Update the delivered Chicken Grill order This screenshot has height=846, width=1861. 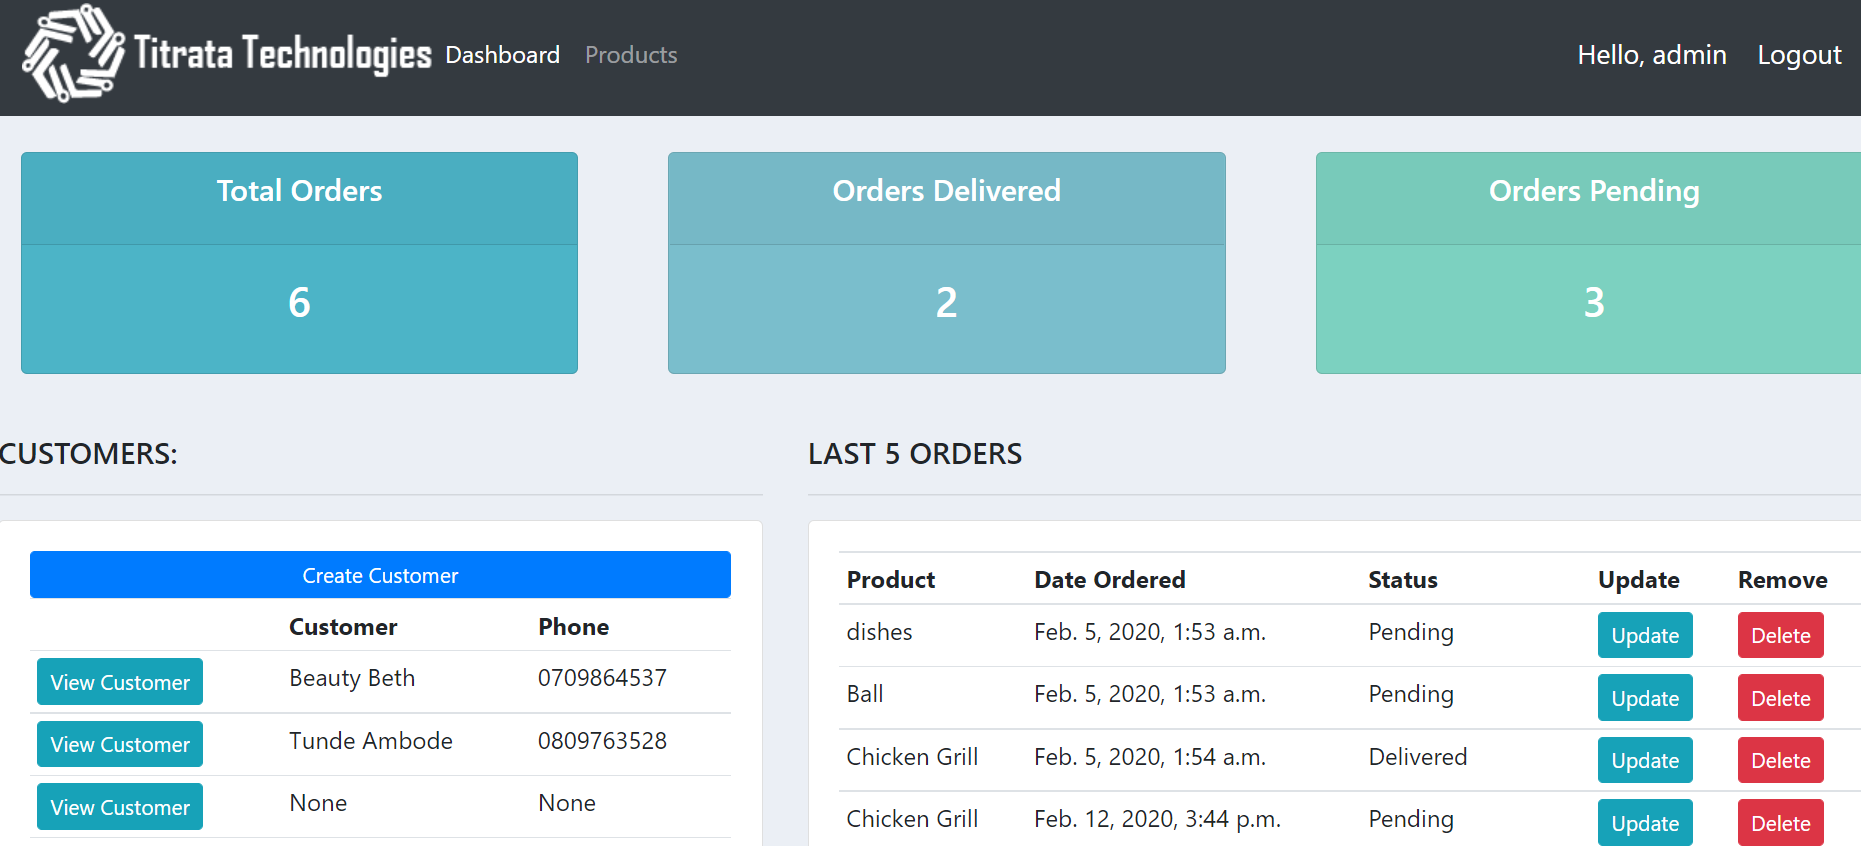1644,760
